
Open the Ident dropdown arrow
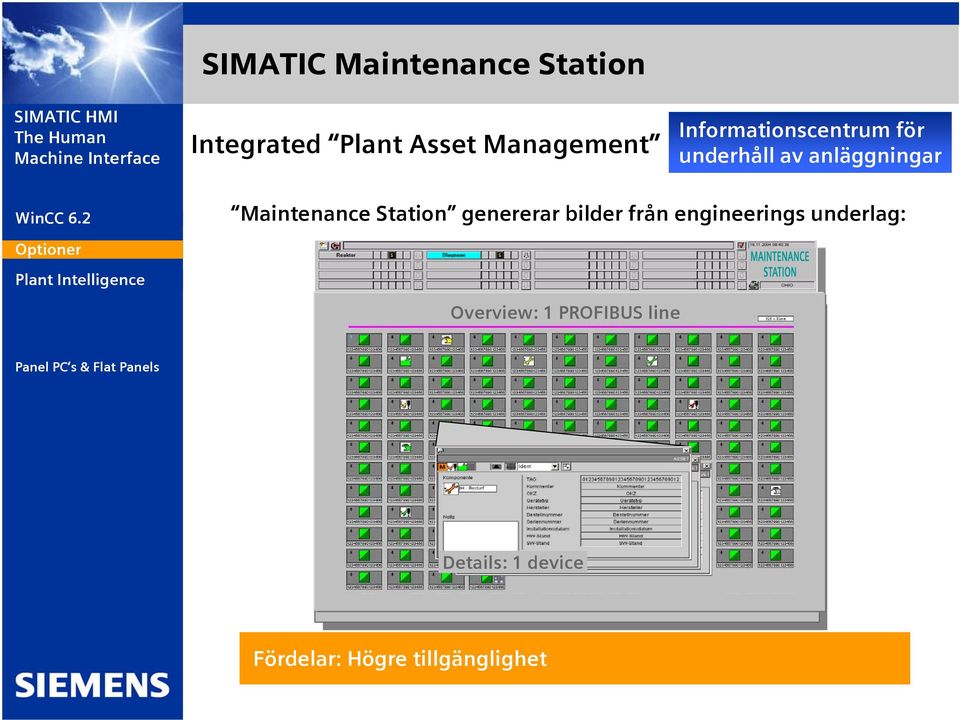555,467
